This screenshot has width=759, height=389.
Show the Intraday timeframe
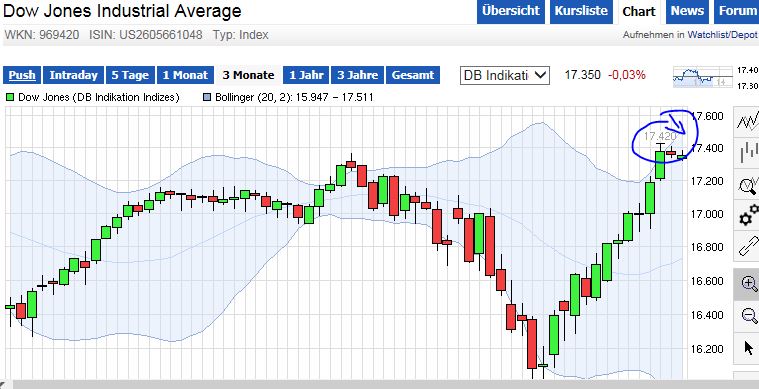tap(73, 75)
